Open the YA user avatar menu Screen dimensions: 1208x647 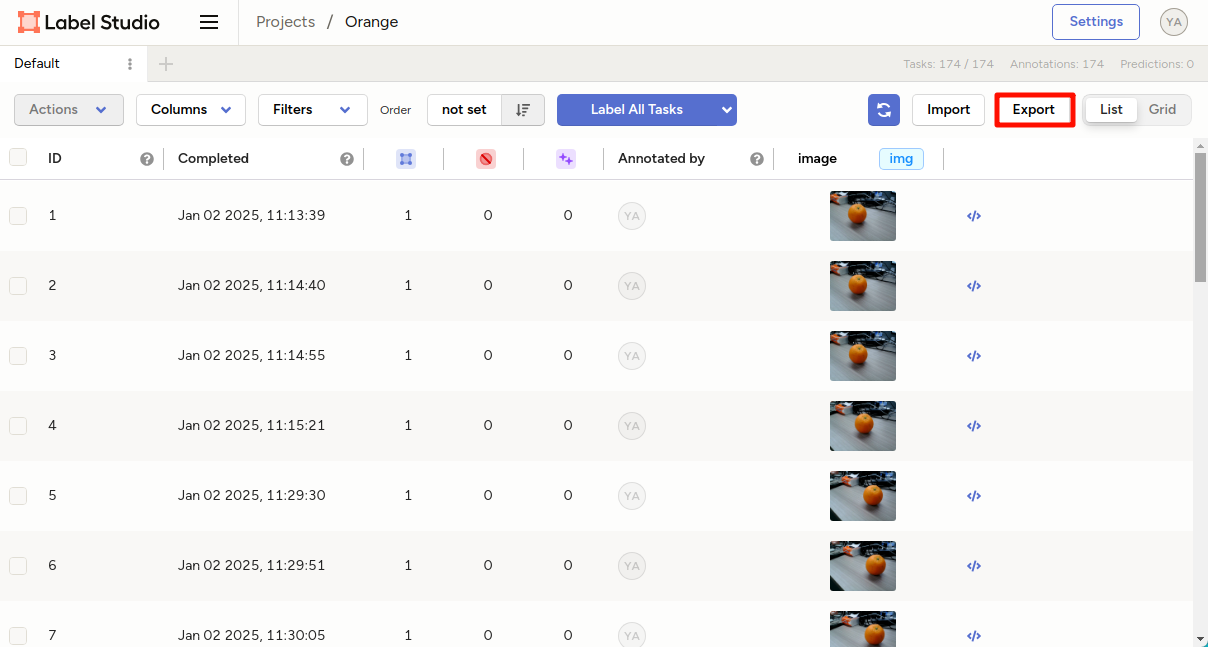1174,22
